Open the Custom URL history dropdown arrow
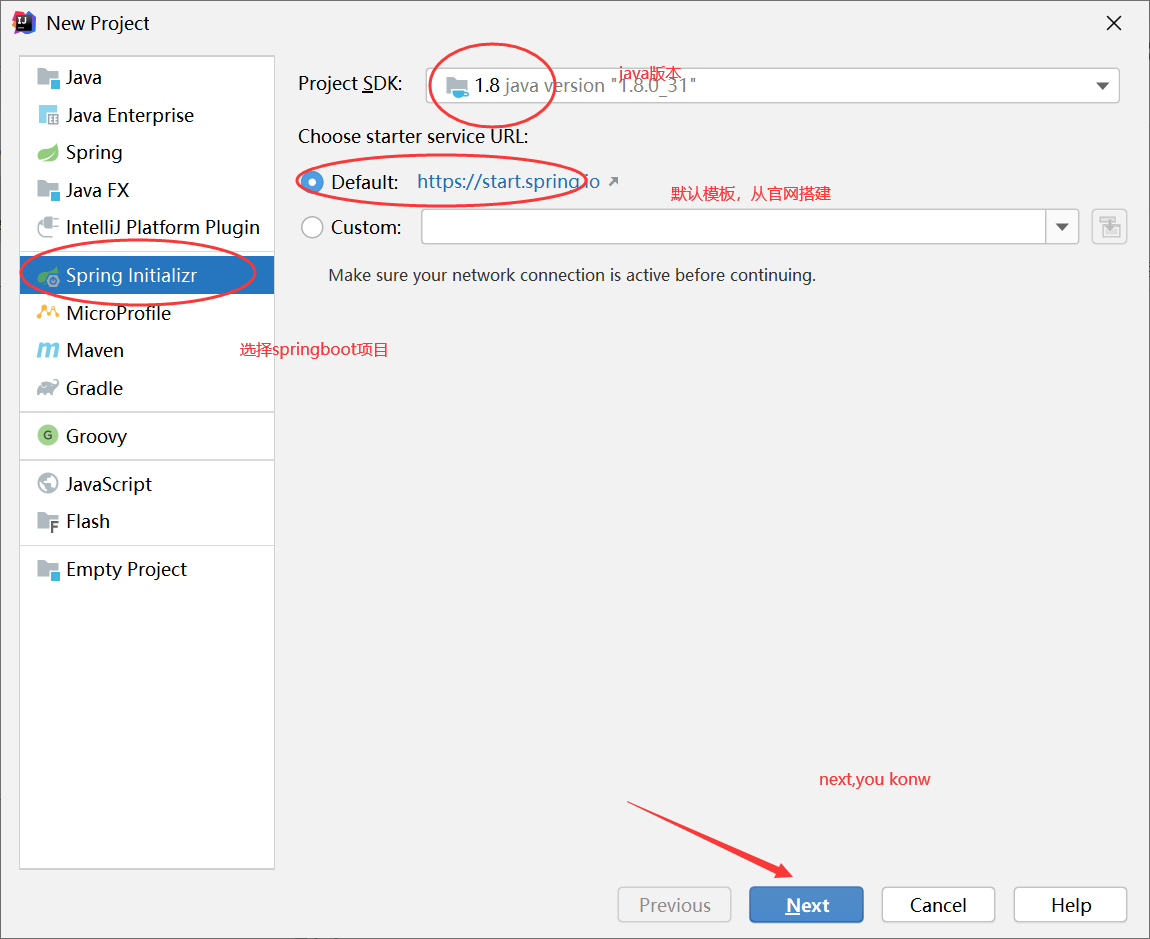The height and width of the screenshot is (939, 1150). click(1061, 227)
